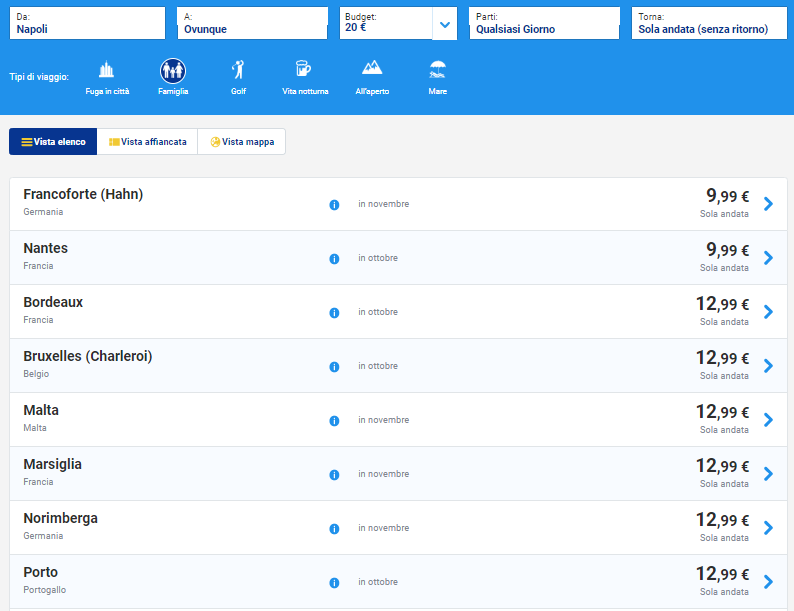Expand Bordeaux flight with right chevron

pos(768,312)
